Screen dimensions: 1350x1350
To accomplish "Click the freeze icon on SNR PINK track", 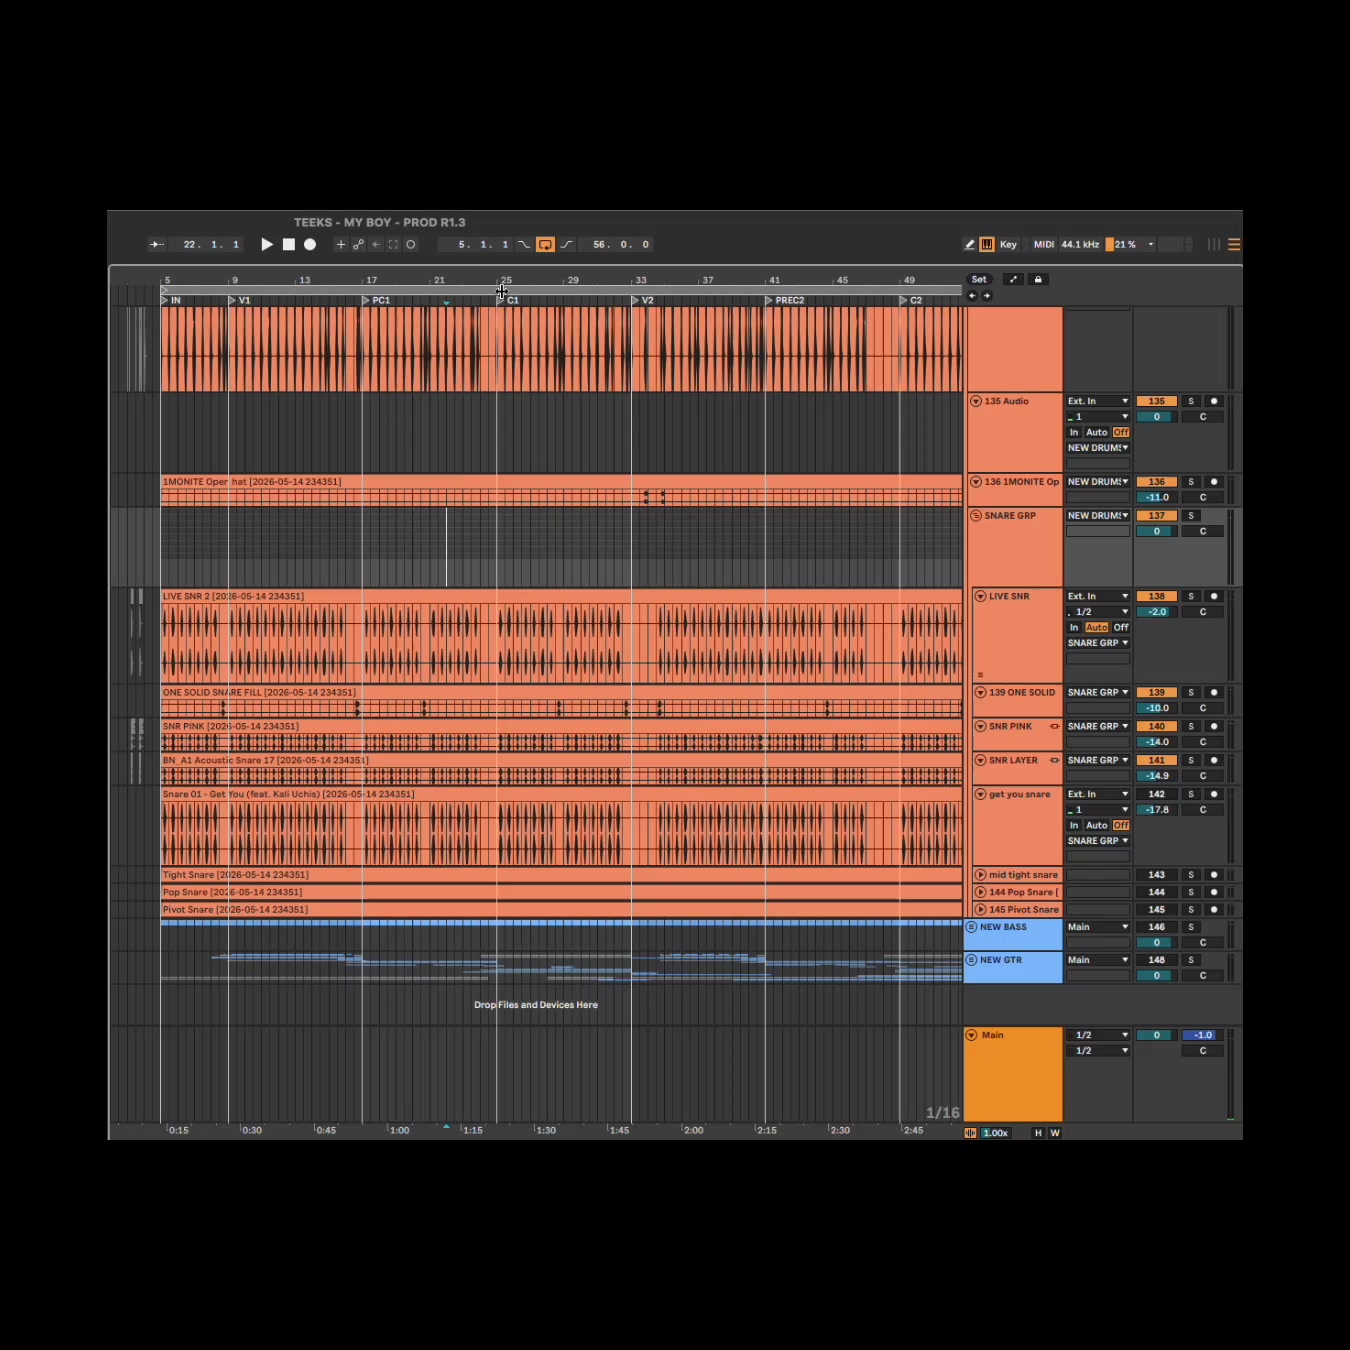I will (1054, 727).
